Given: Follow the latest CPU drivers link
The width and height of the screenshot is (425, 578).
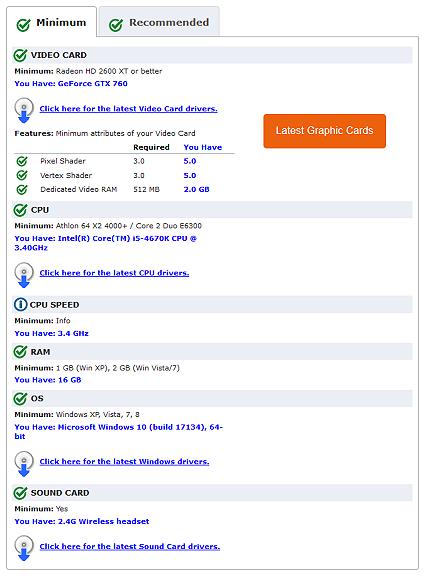Looking at the screenshot, I should click(114, 273).
